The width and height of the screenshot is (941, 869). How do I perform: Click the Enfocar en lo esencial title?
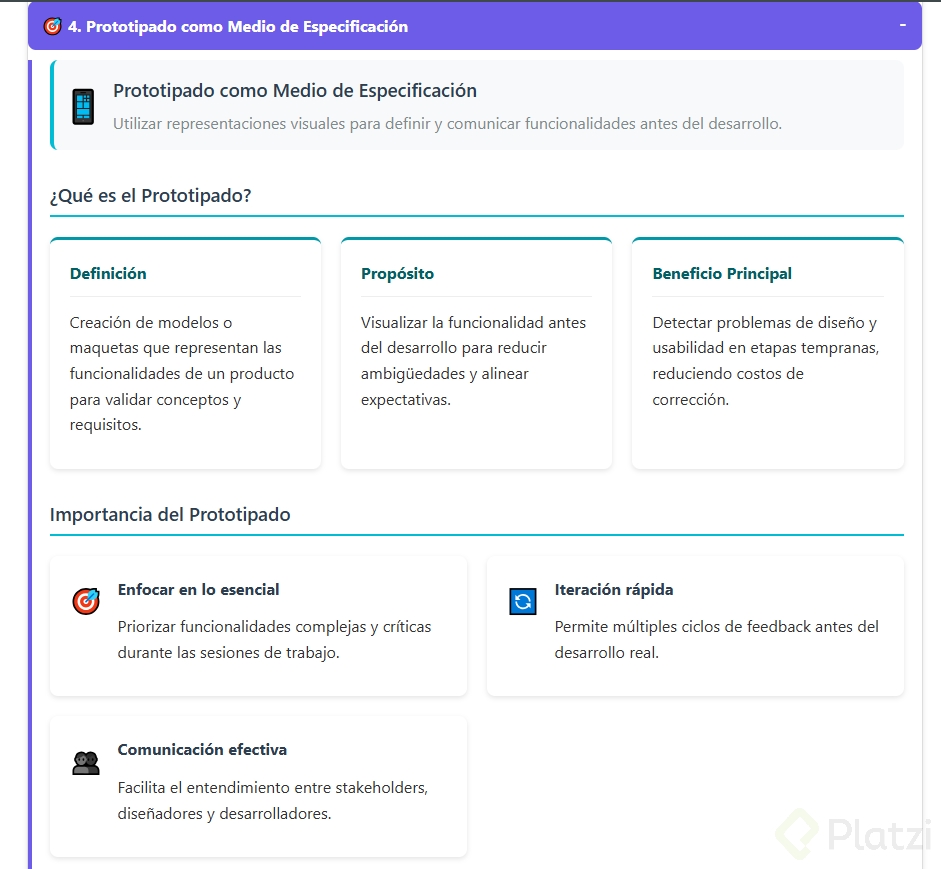pyautogui.click(x=198, y=590)
